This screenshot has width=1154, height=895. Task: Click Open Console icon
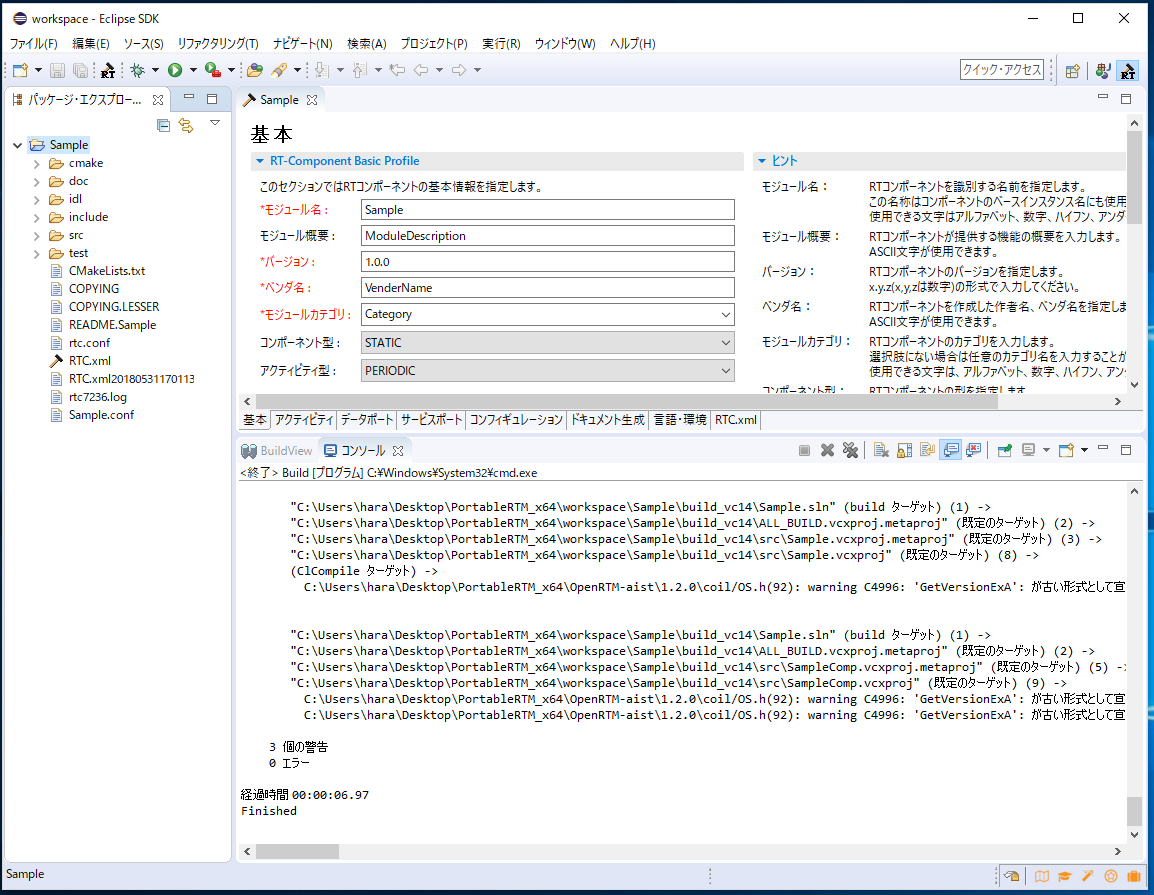pos(1066,450)
